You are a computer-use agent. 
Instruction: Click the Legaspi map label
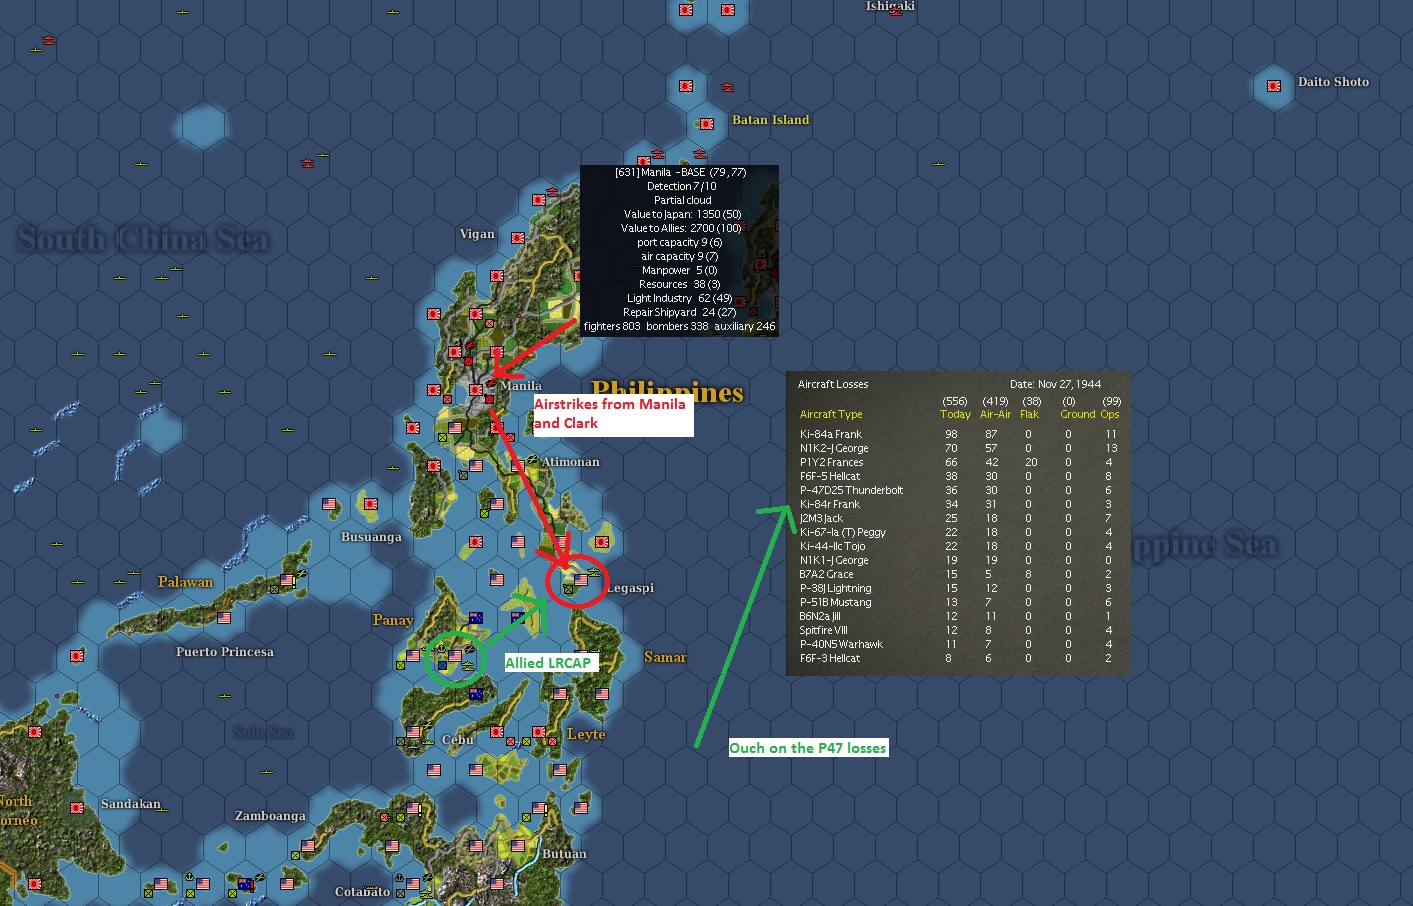[630, 588]
